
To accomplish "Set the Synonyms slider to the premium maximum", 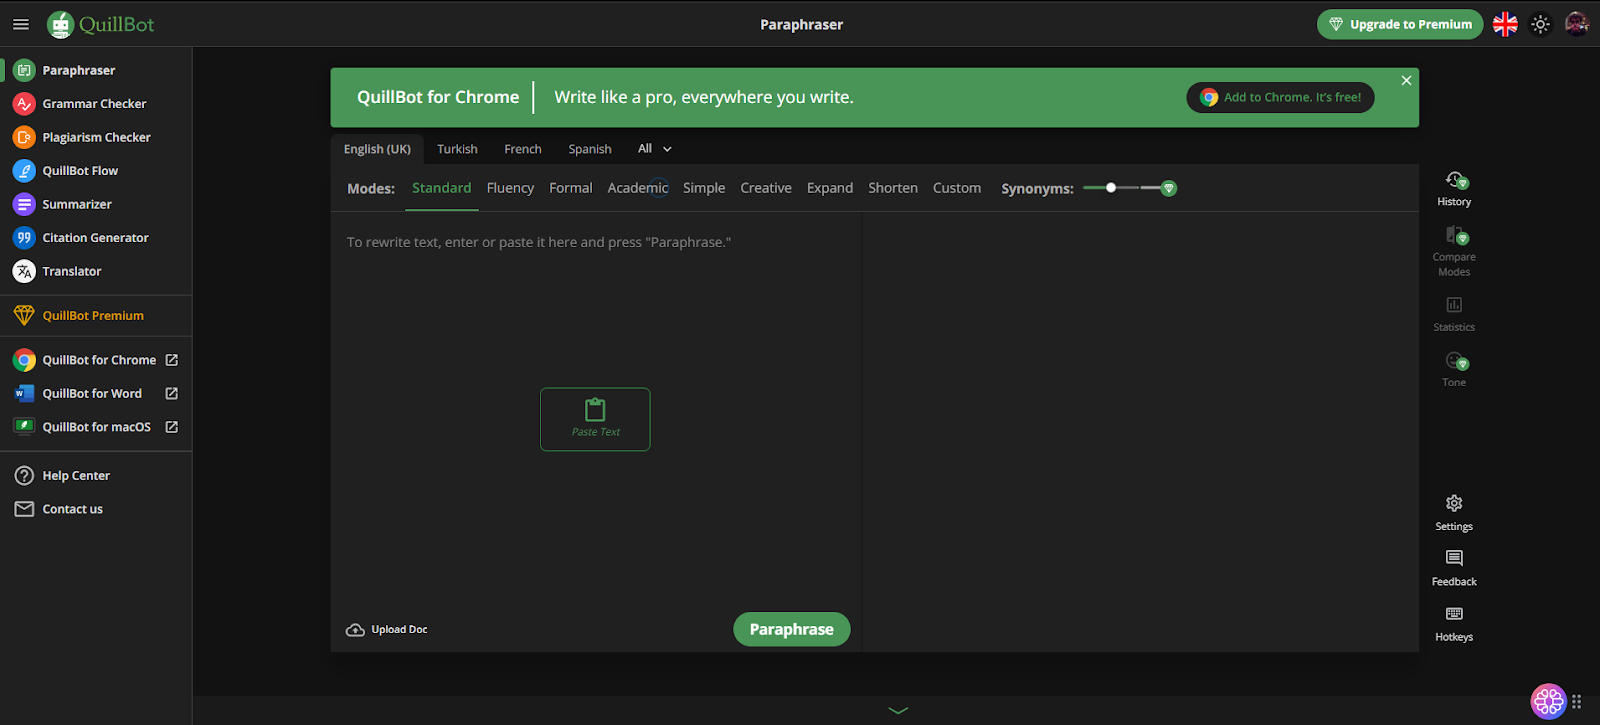I will pos(1168,188).
